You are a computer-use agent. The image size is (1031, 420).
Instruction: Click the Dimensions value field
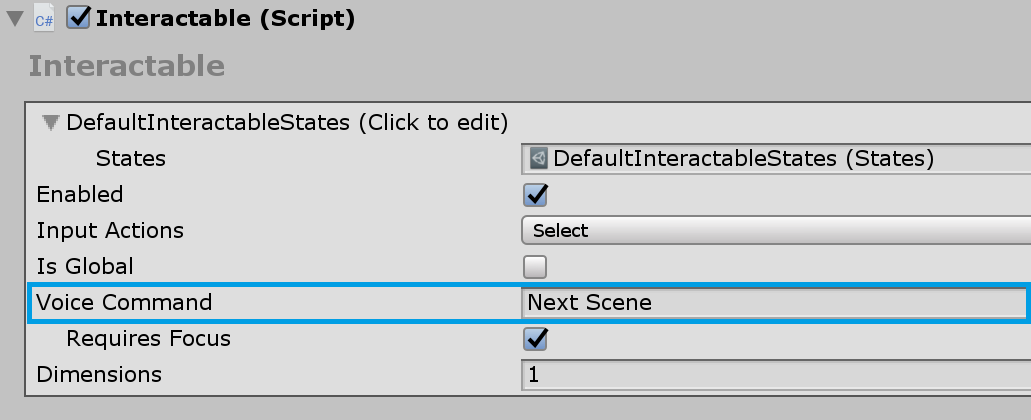coord(775,375)
